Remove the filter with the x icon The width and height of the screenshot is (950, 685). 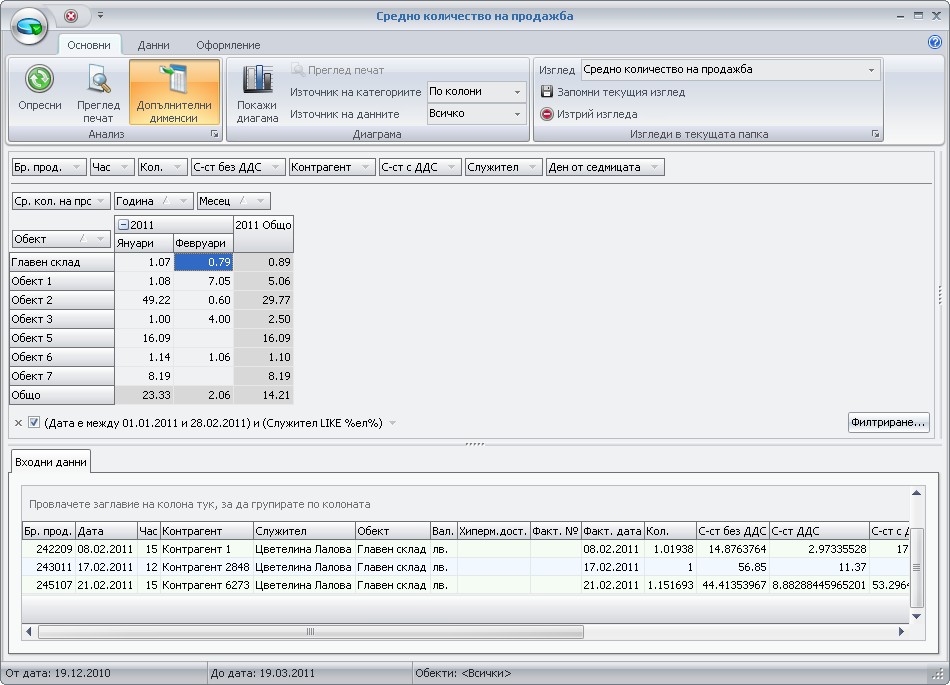[x=18, y=423]
